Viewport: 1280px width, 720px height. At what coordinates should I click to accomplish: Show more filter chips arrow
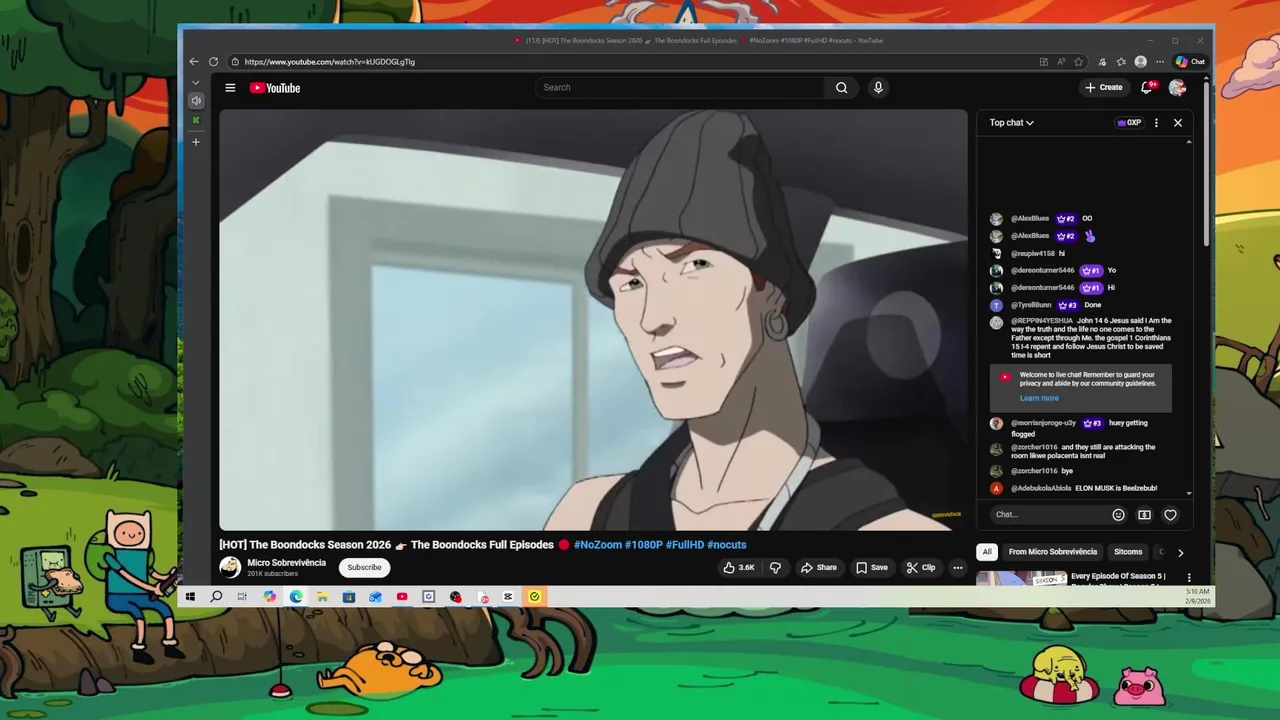(x=1180, y=552)
